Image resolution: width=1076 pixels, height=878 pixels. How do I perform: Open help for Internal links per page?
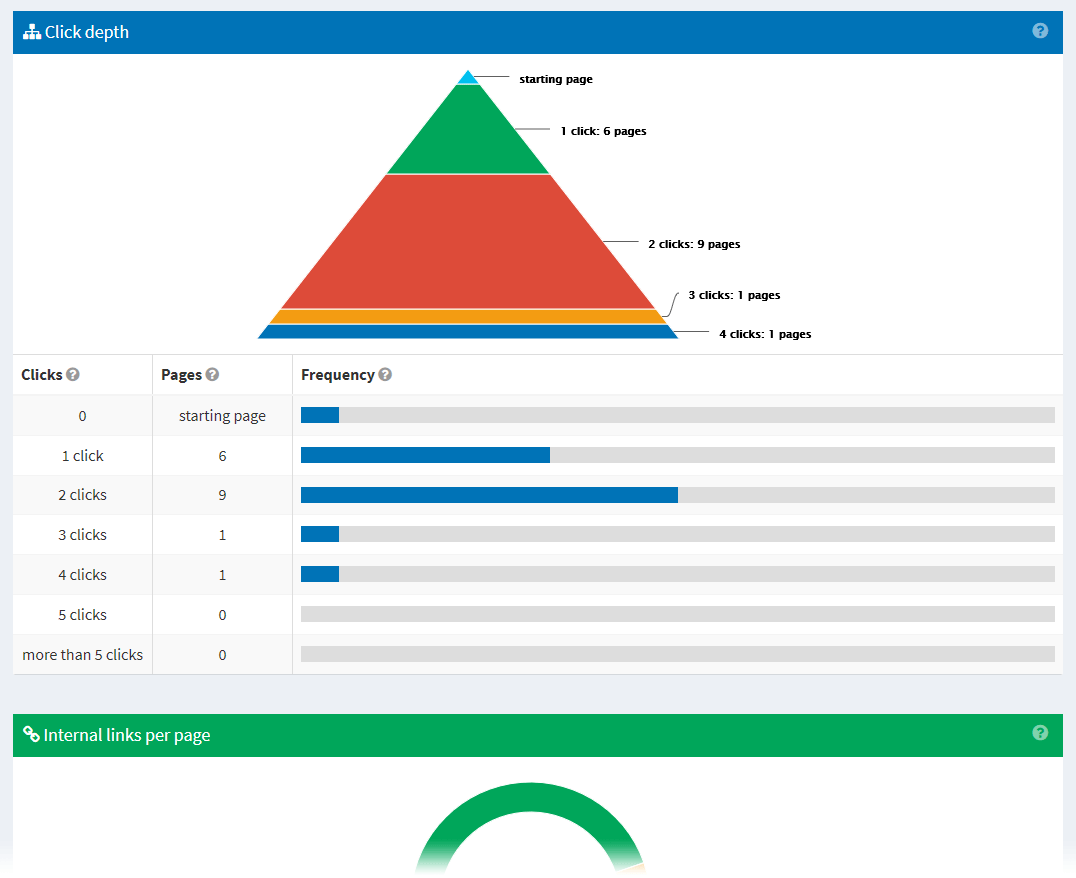[1040, 733]
